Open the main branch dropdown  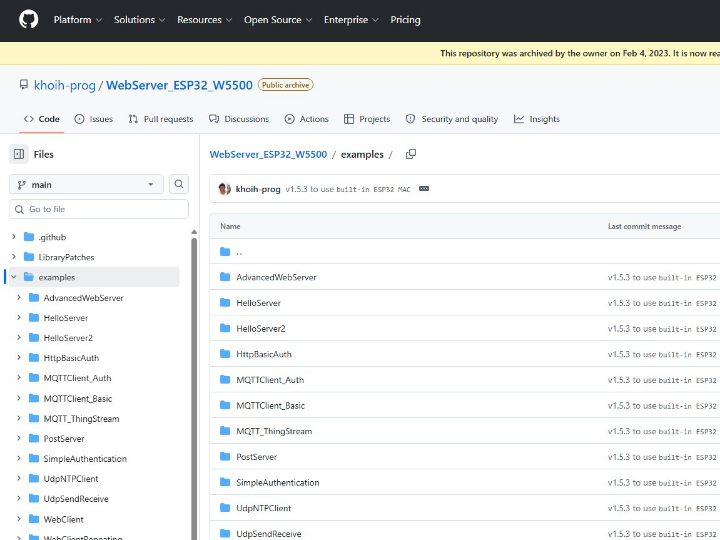(86, 184)
